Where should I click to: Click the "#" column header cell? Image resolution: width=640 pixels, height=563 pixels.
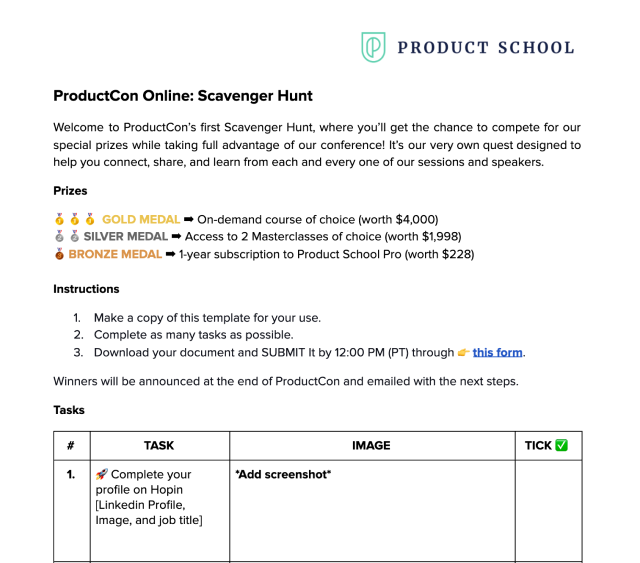[x=71, y=446]
